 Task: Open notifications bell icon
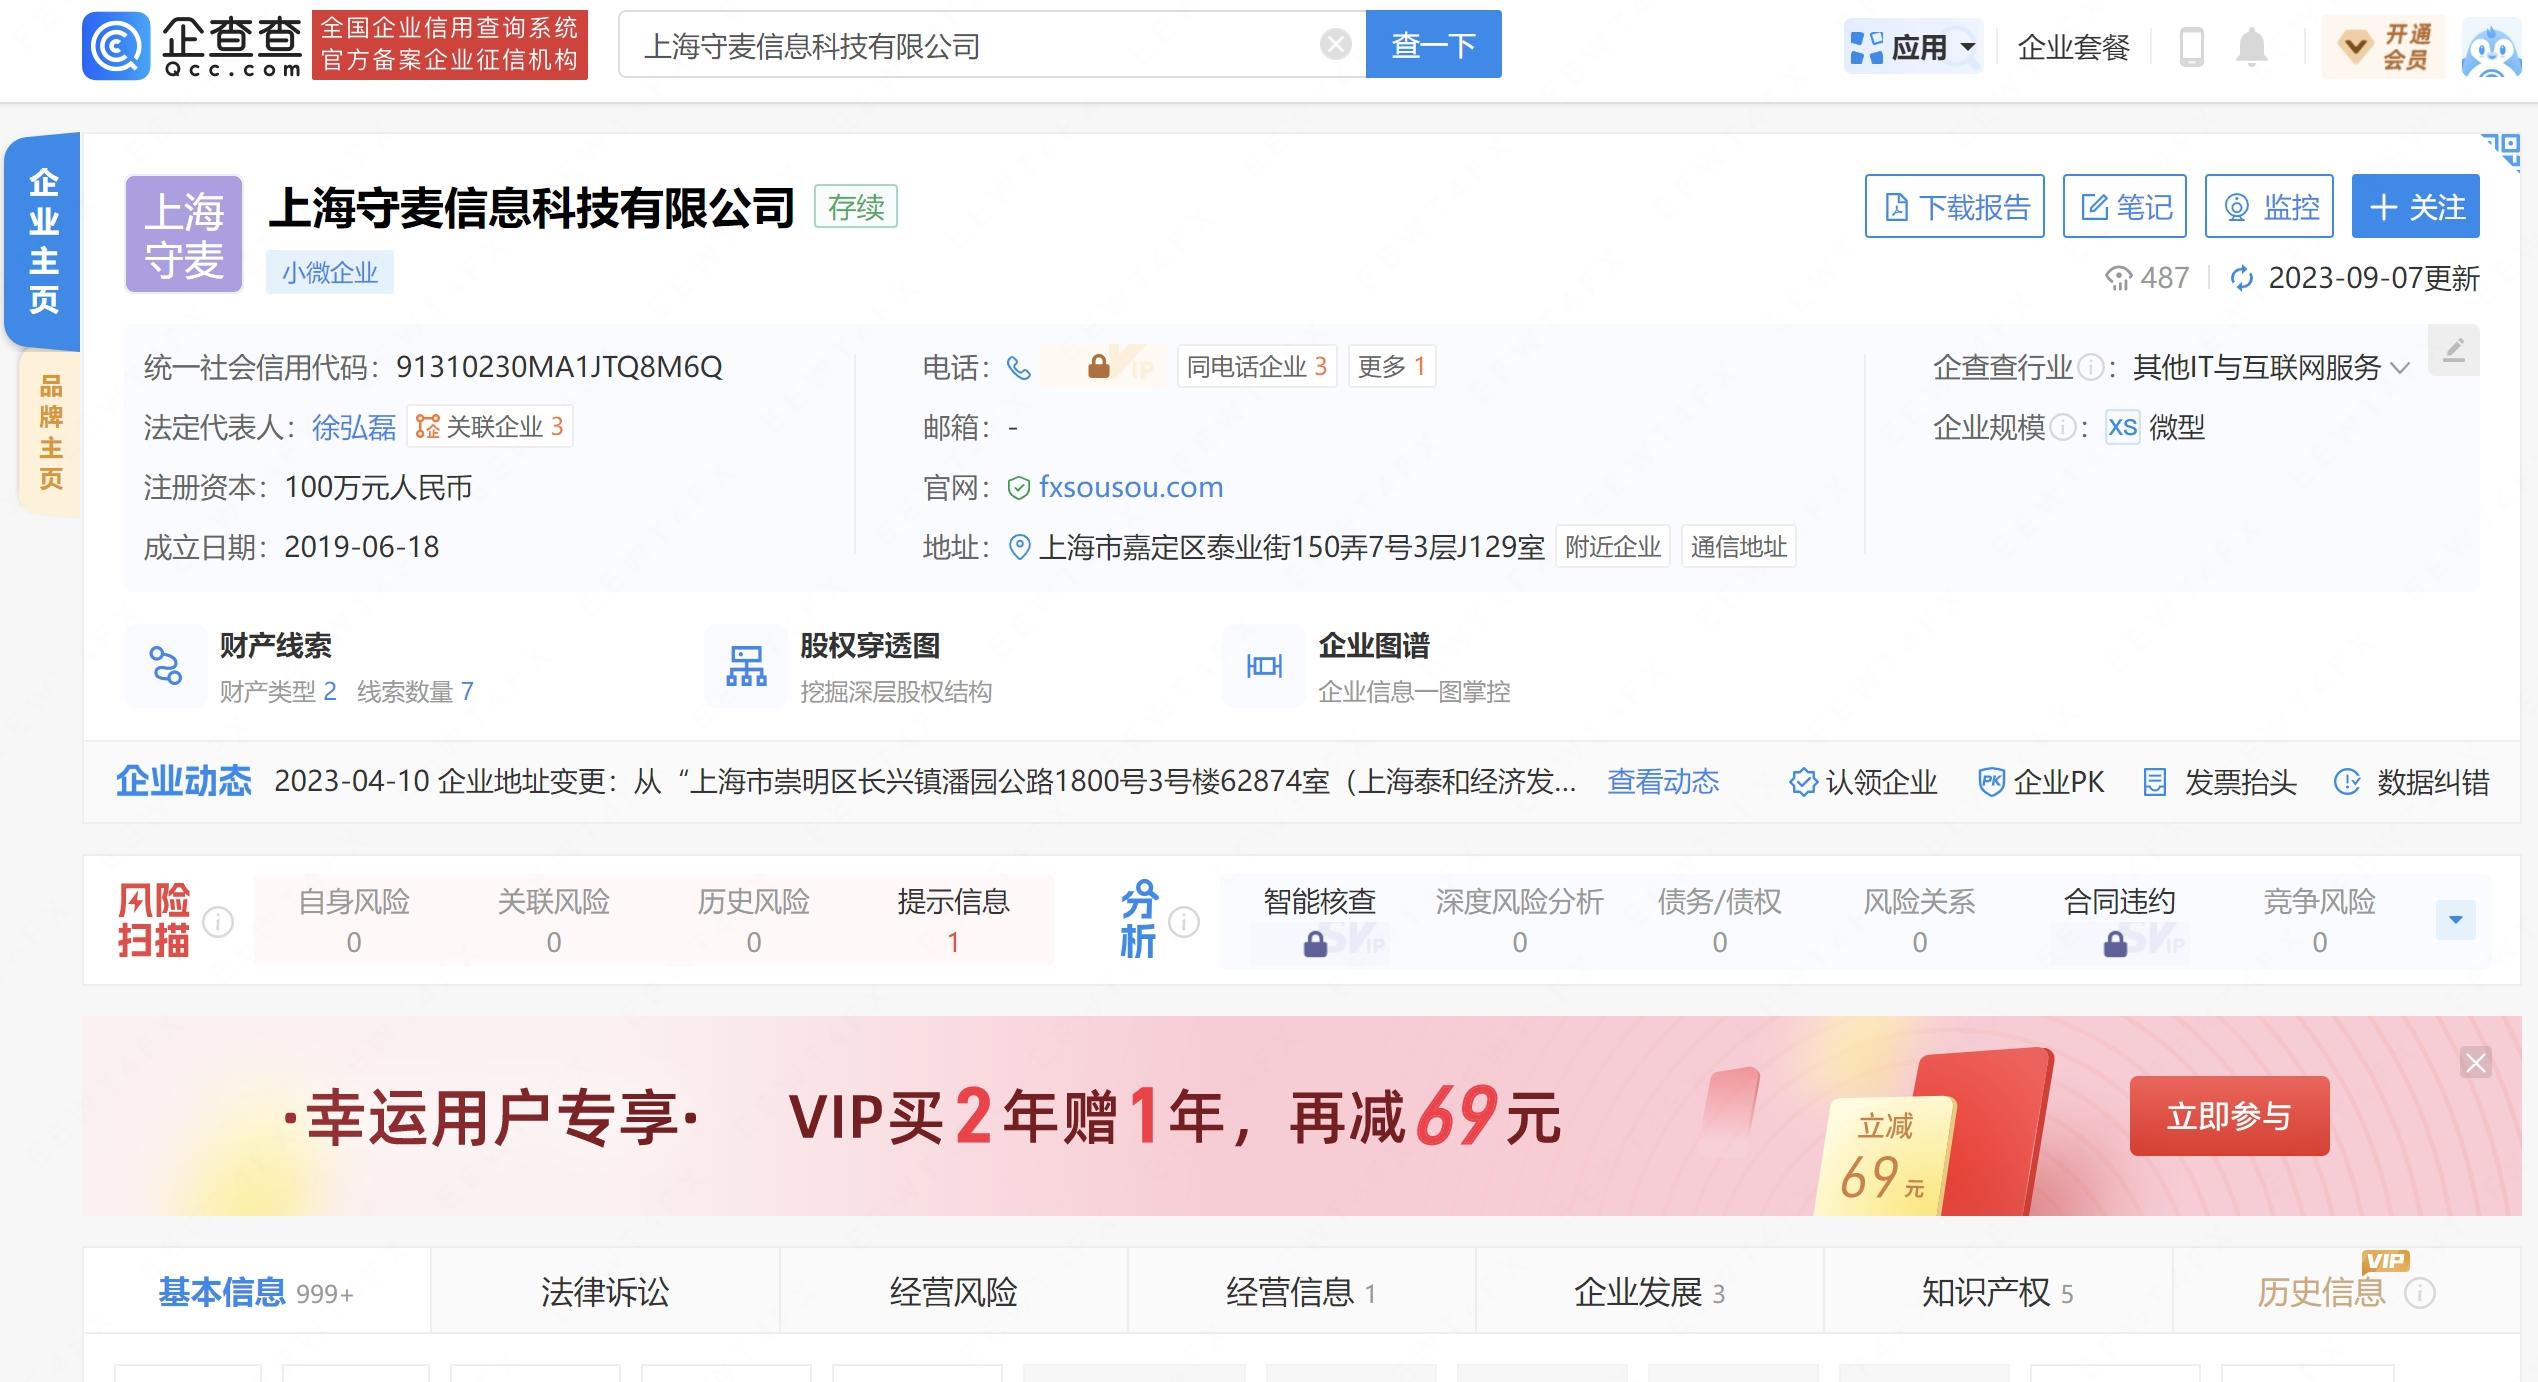pos(2251,47)
